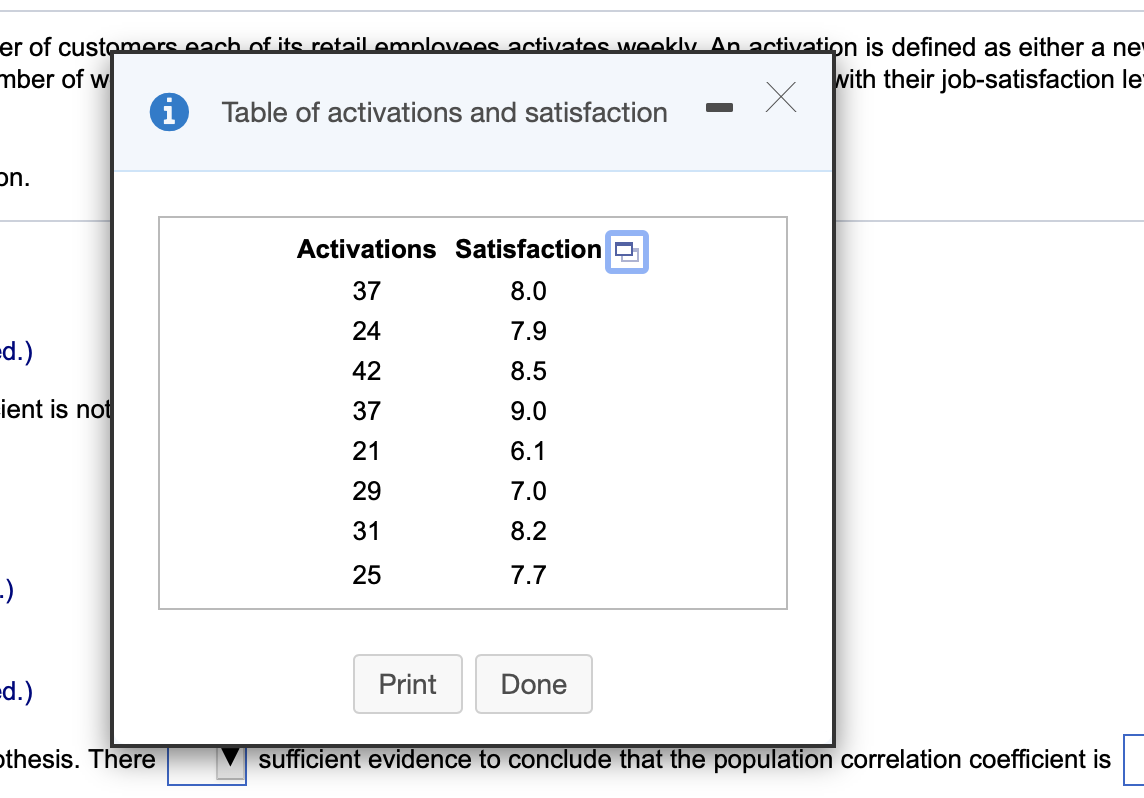This screenshot has height=798, width=1144.
Task: Click the blue info icon in dialog header
Action: pyautogui.click(x=169, y=112)
